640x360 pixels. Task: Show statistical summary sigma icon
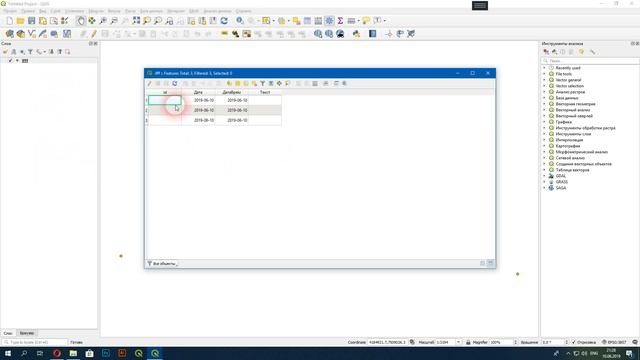[x=340, y=21]
